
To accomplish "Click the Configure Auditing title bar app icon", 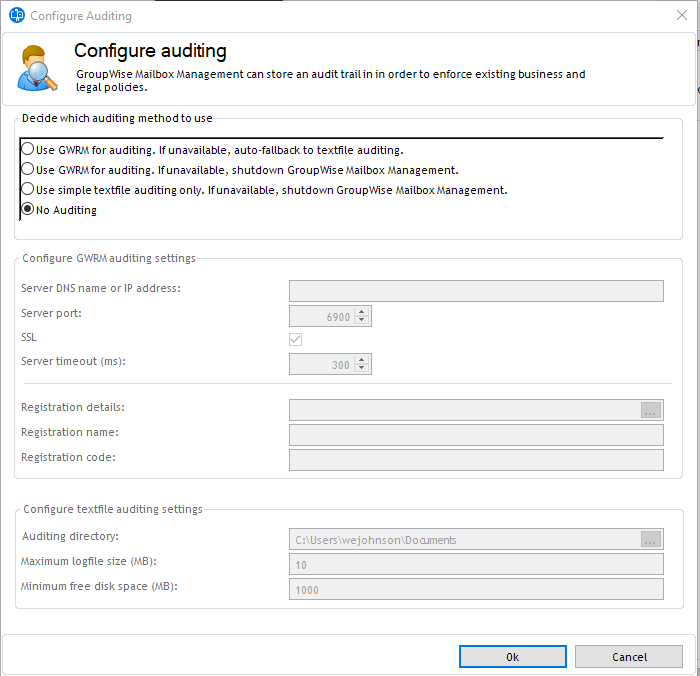I will 16,16.
